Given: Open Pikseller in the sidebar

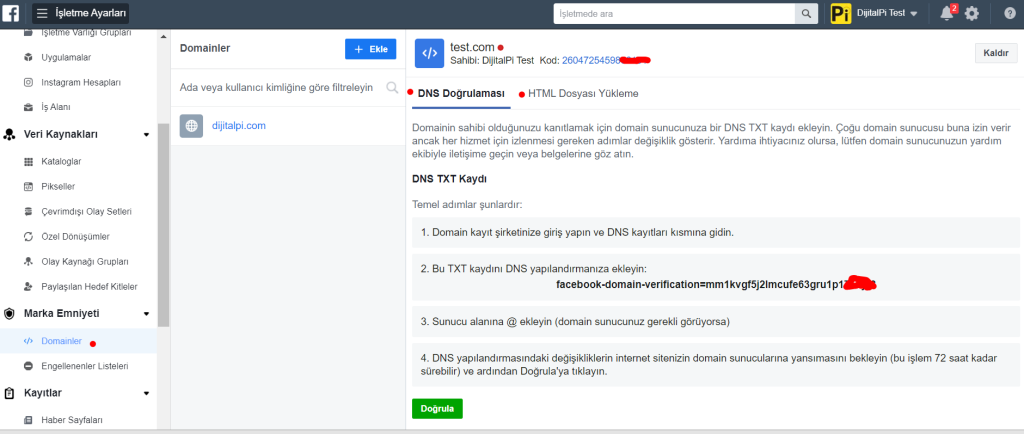Looking at the screenshot, I should (58, 187).
